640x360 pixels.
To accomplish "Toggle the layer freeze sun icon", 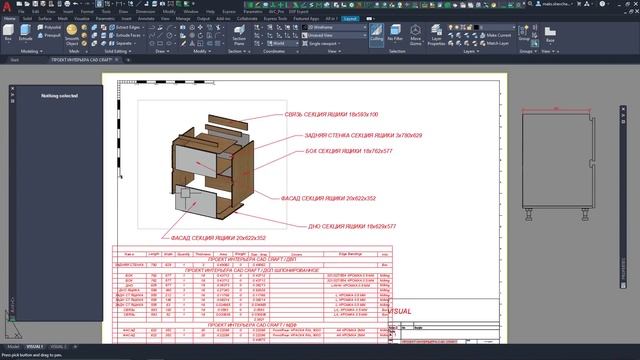I will [457, 27].
